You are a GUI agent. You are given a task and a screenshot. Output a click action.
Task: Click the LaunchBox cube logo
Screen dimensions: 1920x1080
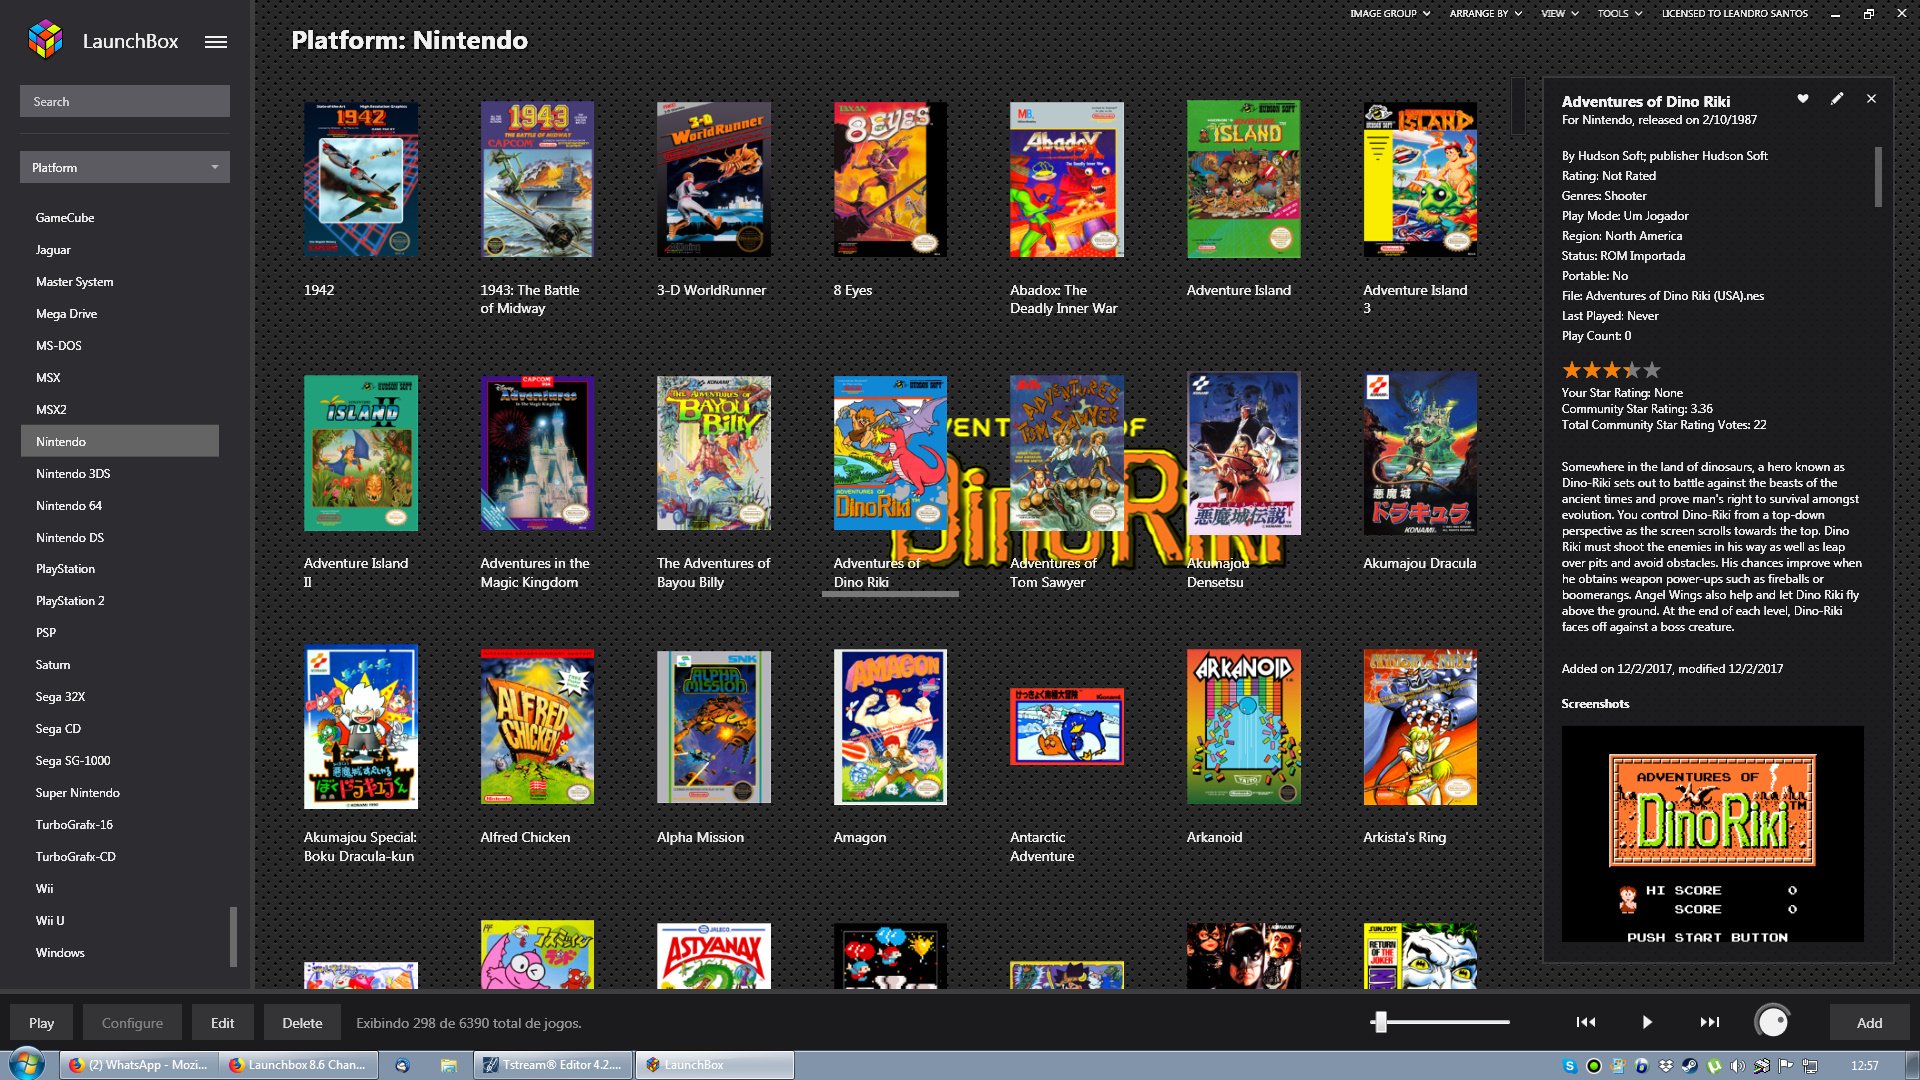click(x=45, y=40)
